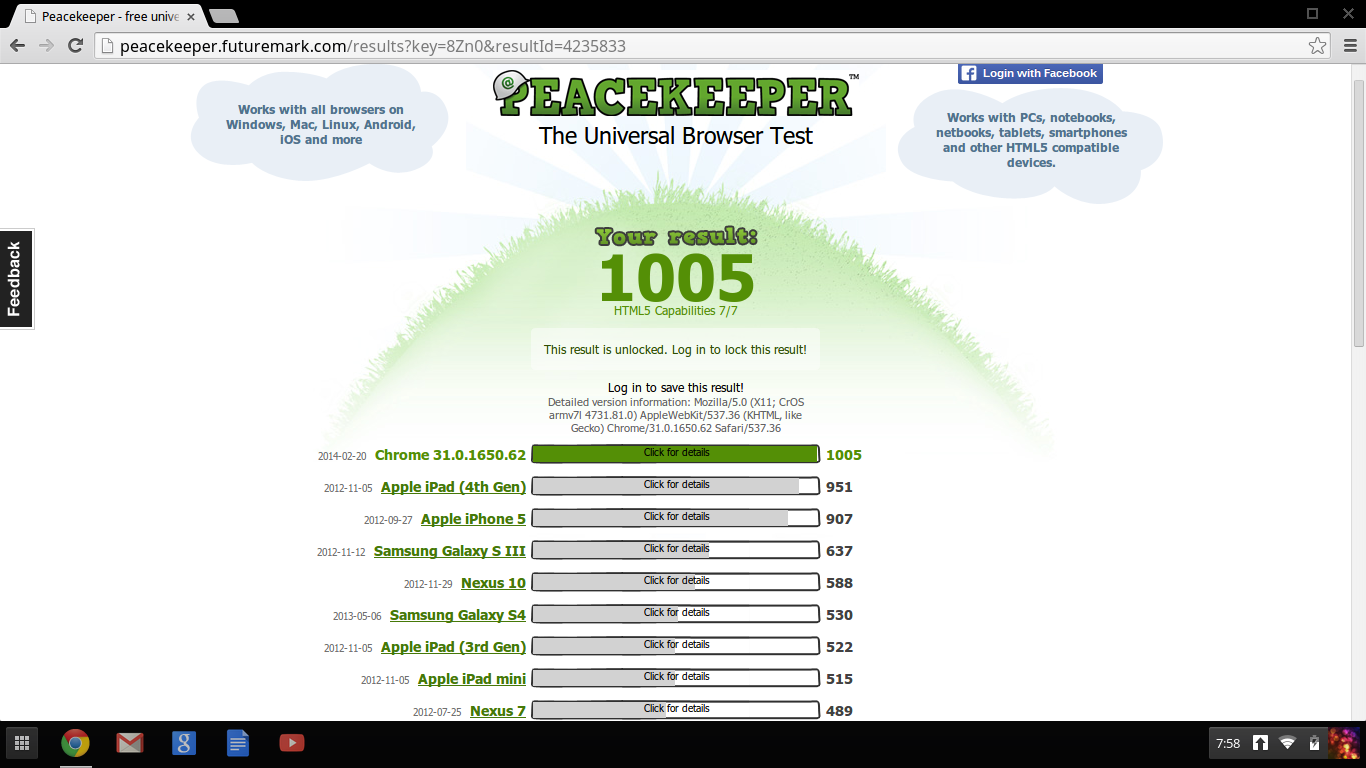This screenshot has width=1366, height=768.
Task: Click the iPad mini score bar
Action: click(x=676, y=678)
